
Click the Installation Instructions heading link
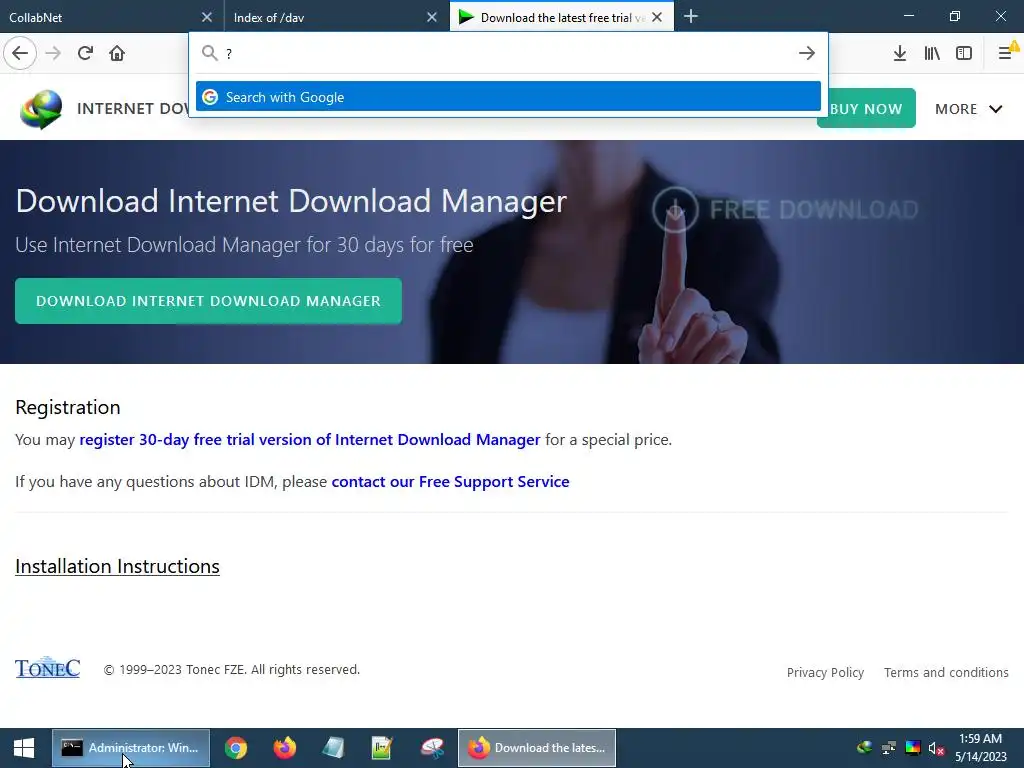[x=118, y=566]
